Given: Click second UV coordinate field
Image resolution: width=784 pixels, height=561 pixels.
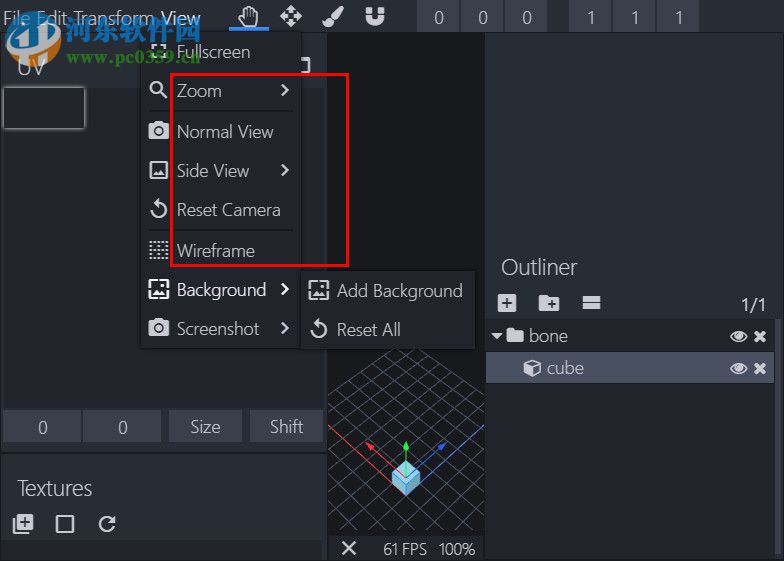Looking at the screenshot, I should coord(122,426).
